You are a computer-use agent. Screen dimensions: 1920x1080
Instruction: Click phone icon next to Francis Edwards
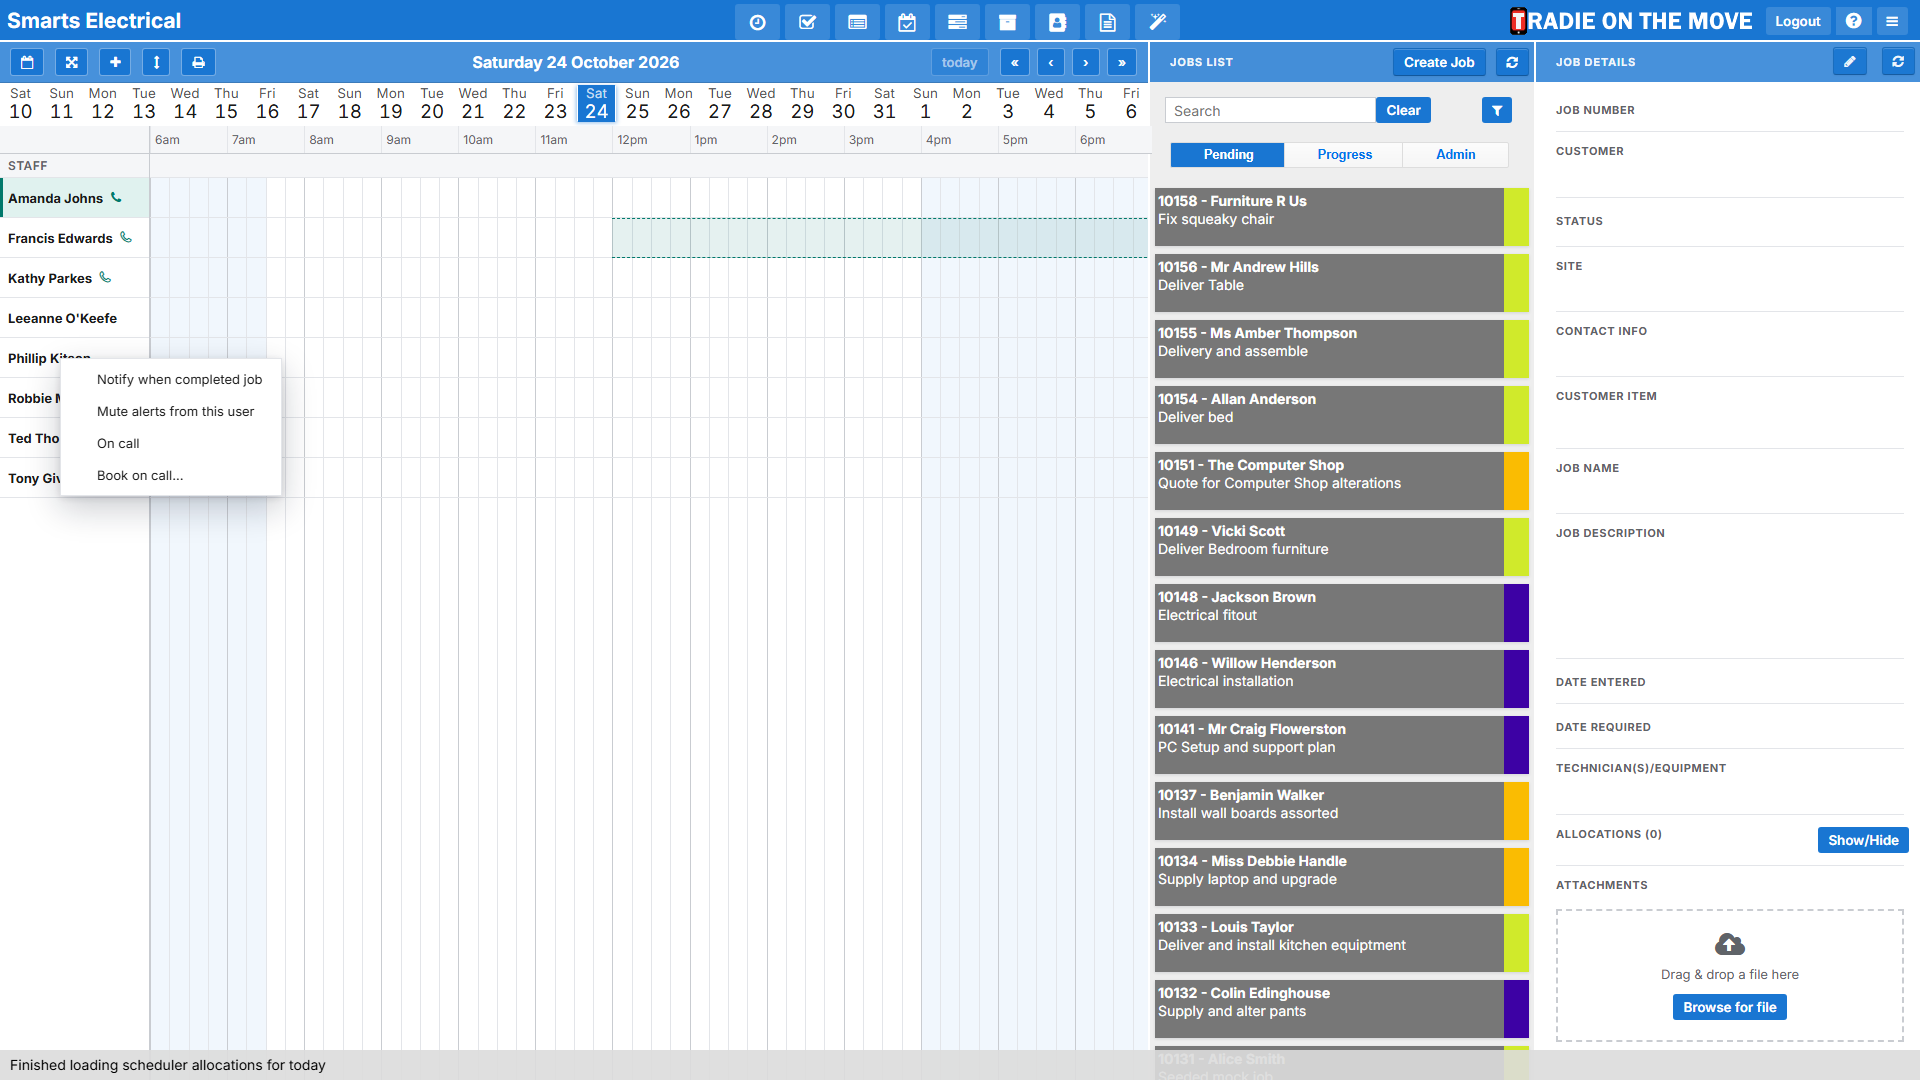pos(126,238)
